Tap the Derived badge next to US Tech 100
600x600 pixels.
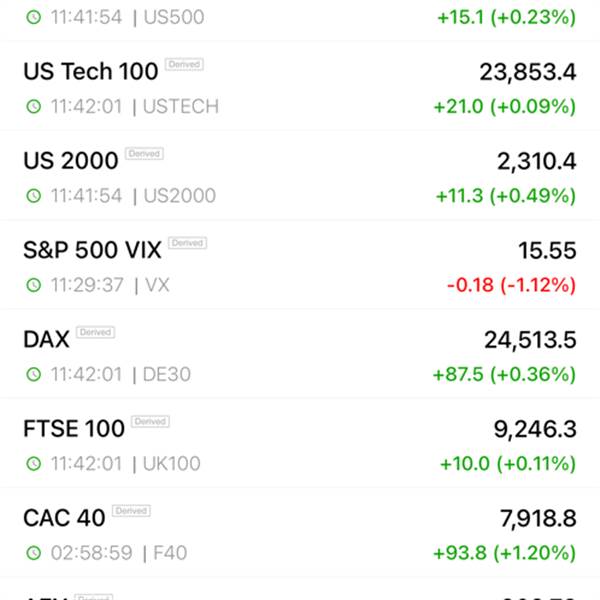coord(184,64)
